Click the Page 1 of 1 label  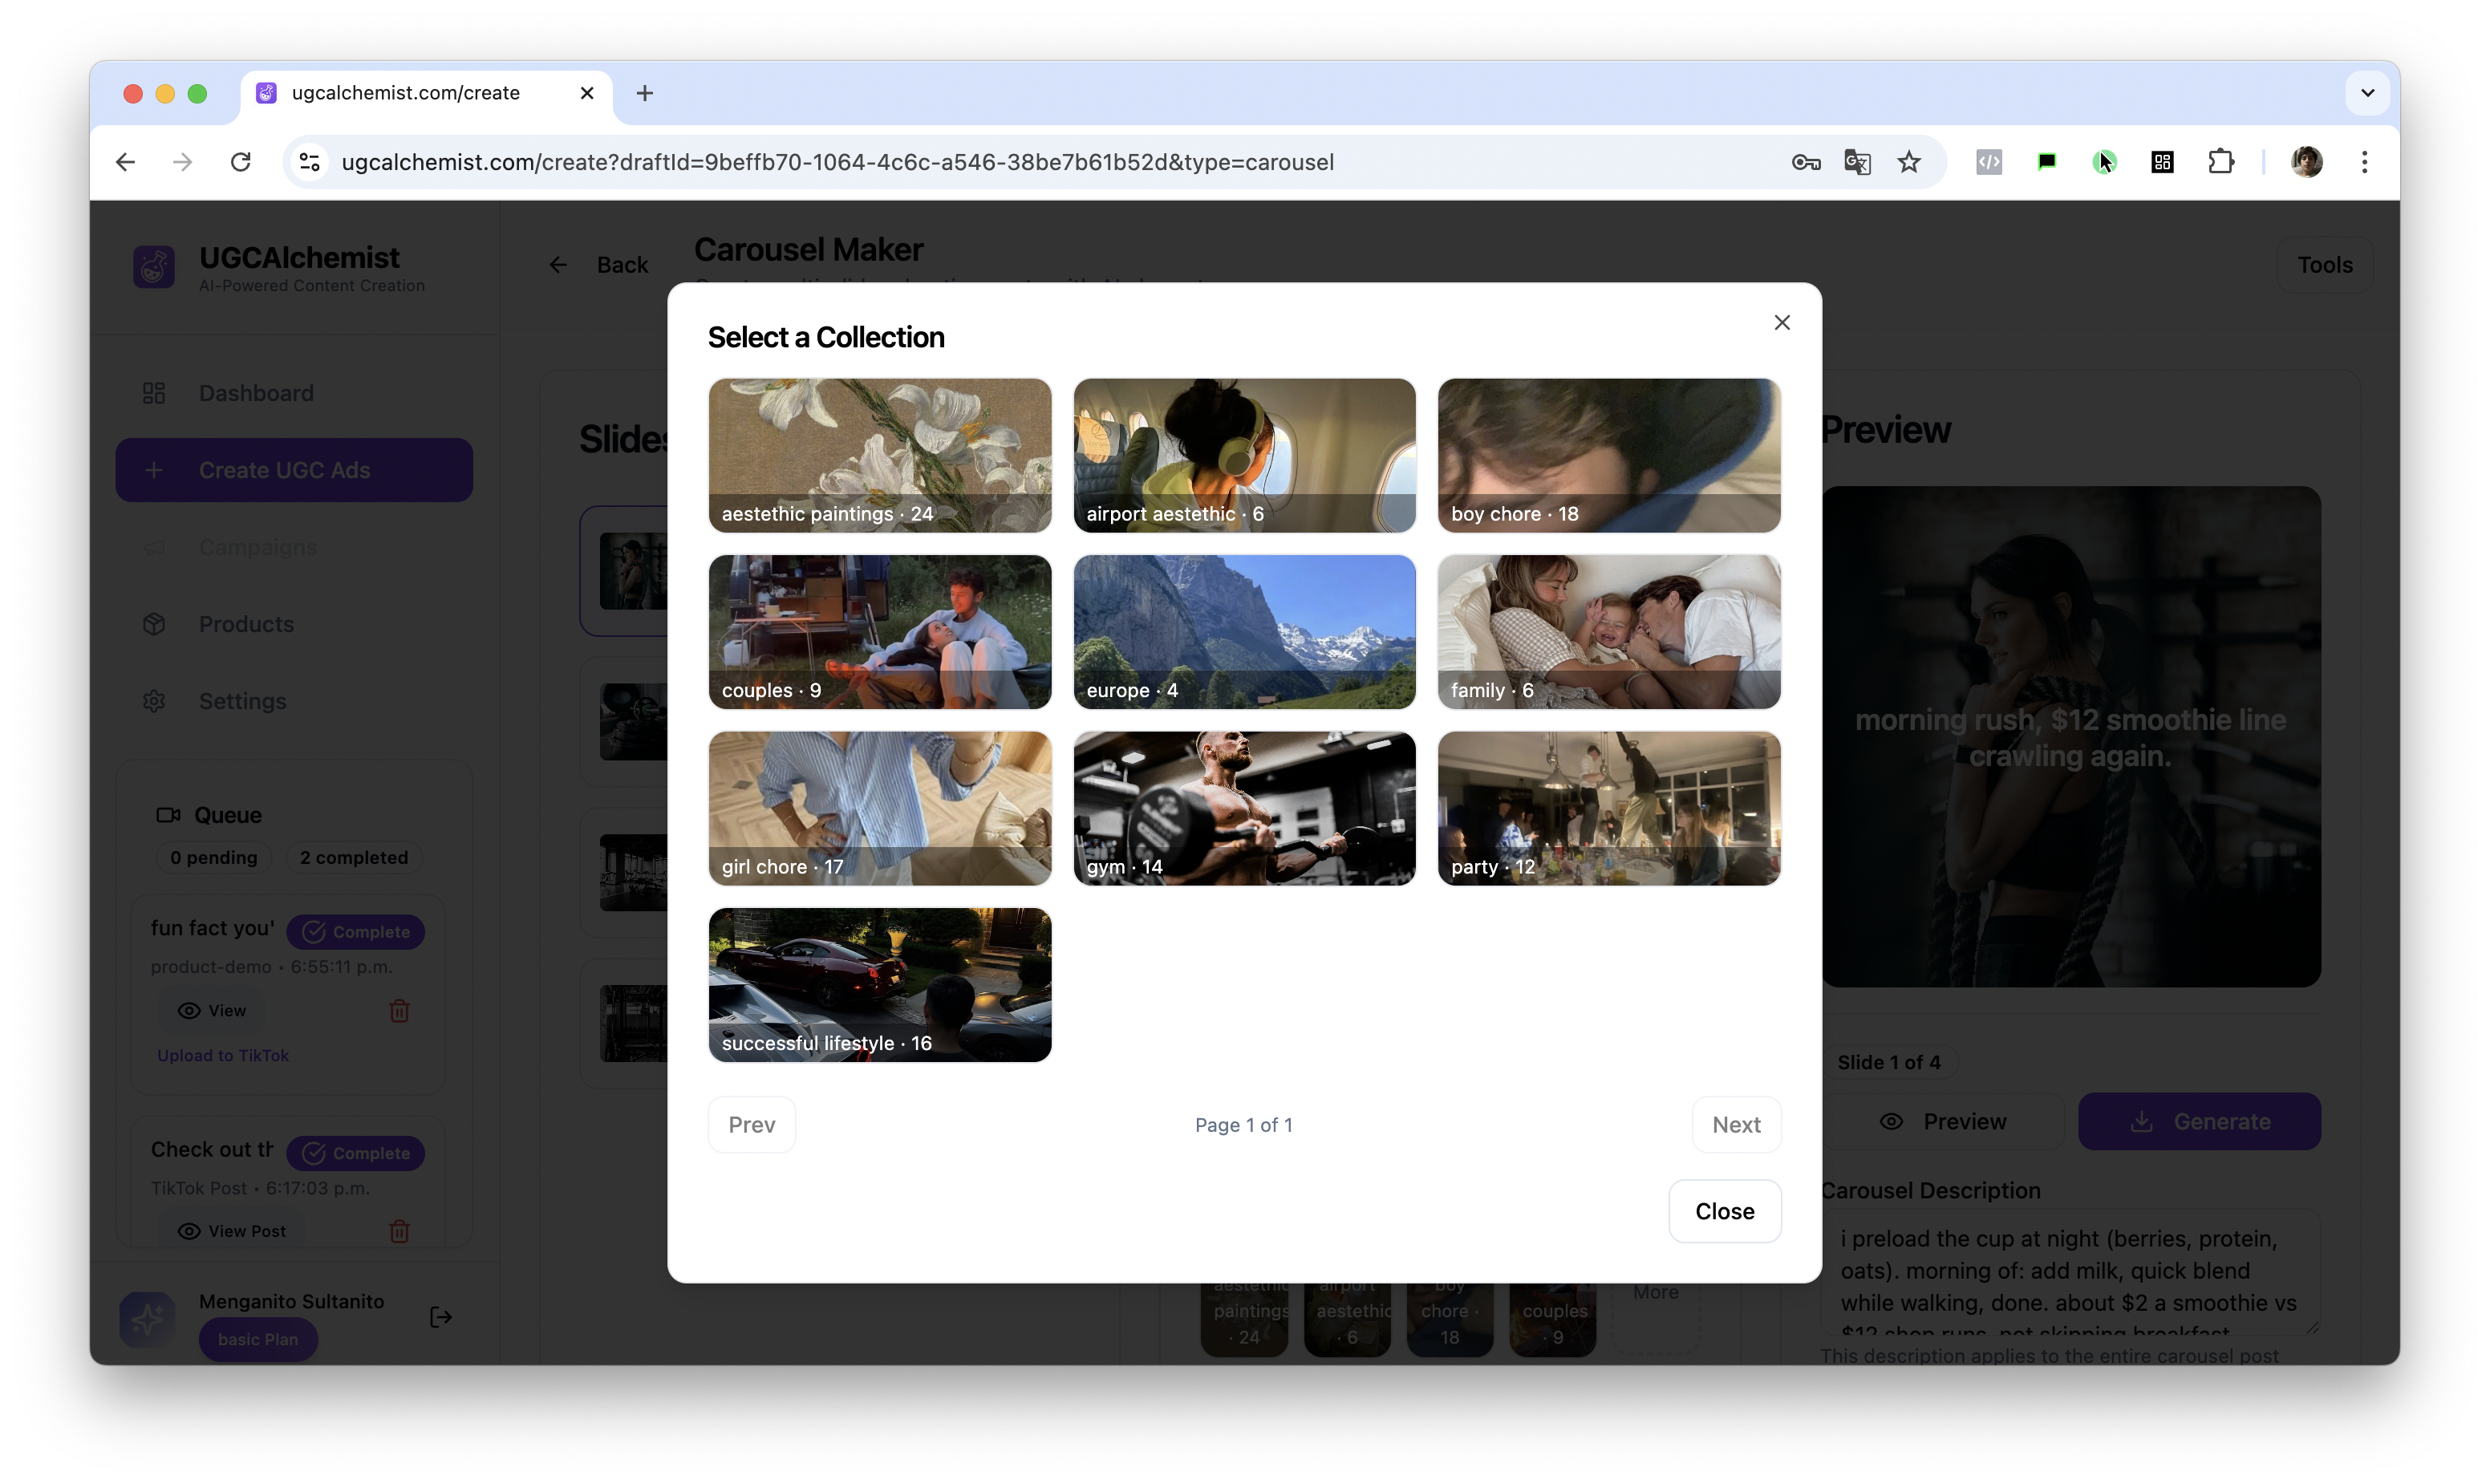(x=1243, y=1125)
